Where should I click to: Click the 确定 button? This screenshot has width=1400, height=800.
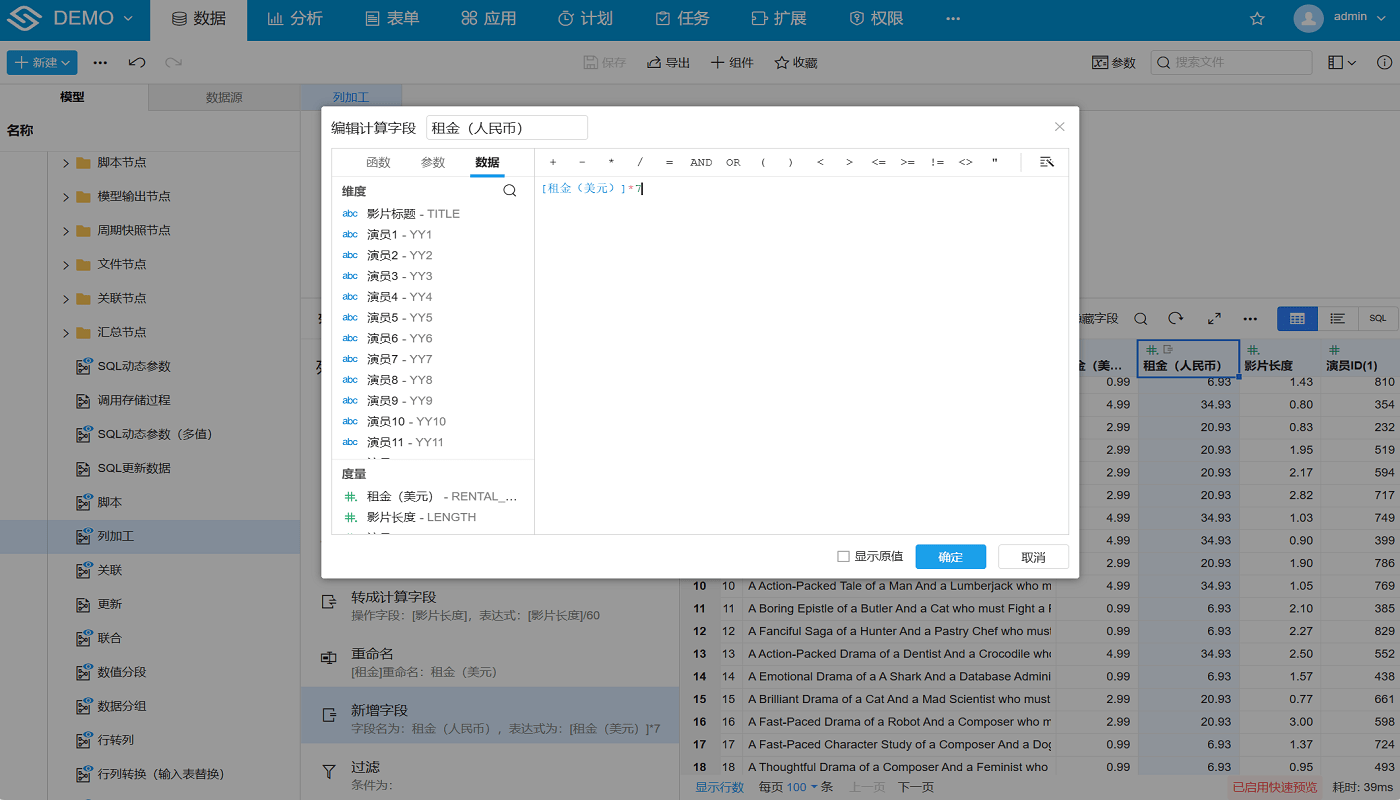[950, 557]
